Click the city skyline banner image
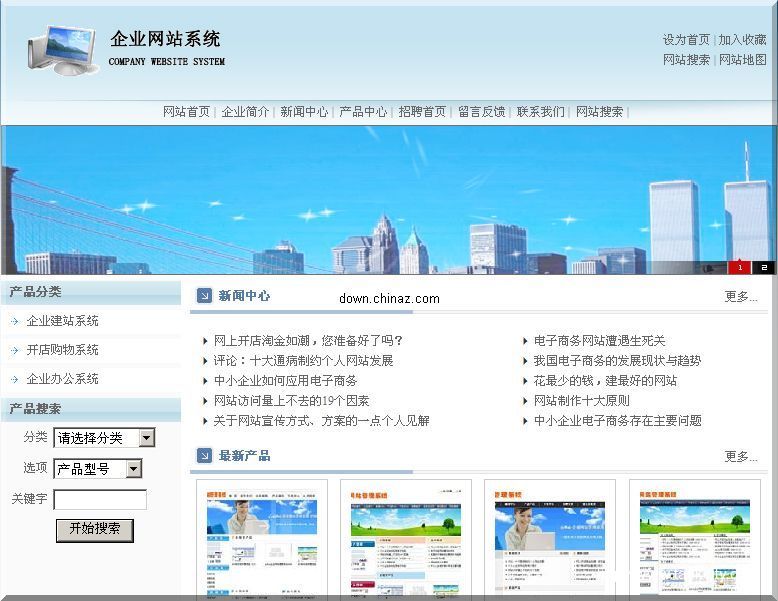Image resolution: width=778 pixels, height=601 pixels. [x=389, y=200]
